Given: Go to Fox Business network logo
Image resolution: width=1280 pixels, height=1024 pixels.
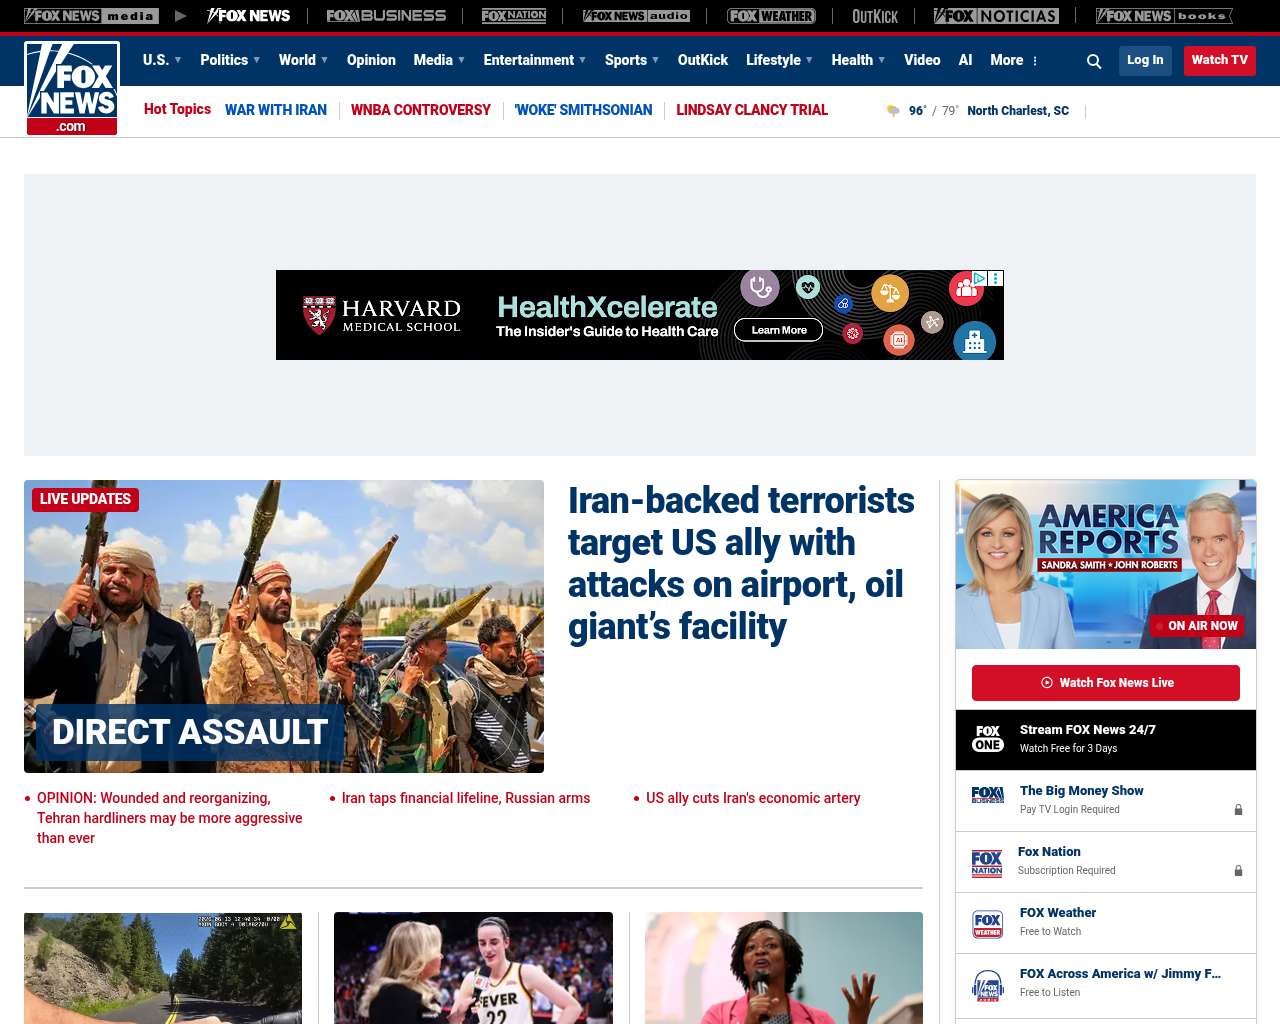Looking at the screenshot, I should (386, 16).
